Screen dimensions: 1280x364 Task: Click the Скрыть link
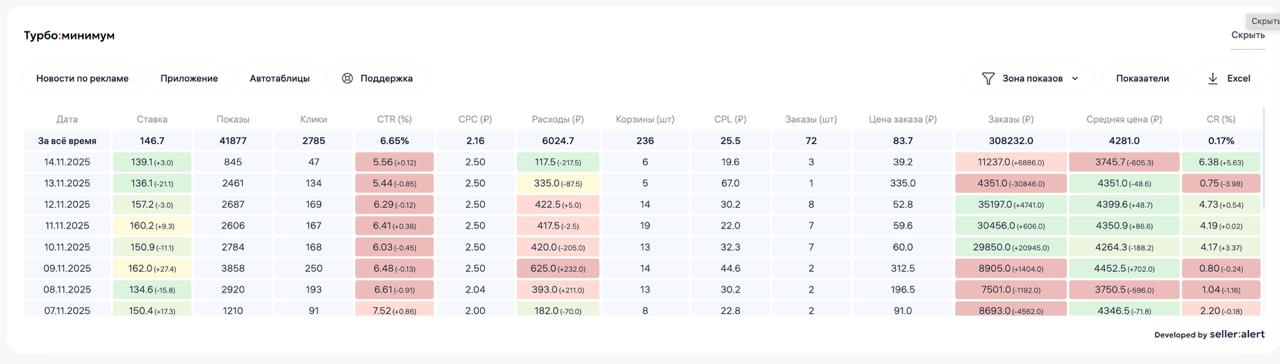pyautogui.click(x=1248, y=35)
